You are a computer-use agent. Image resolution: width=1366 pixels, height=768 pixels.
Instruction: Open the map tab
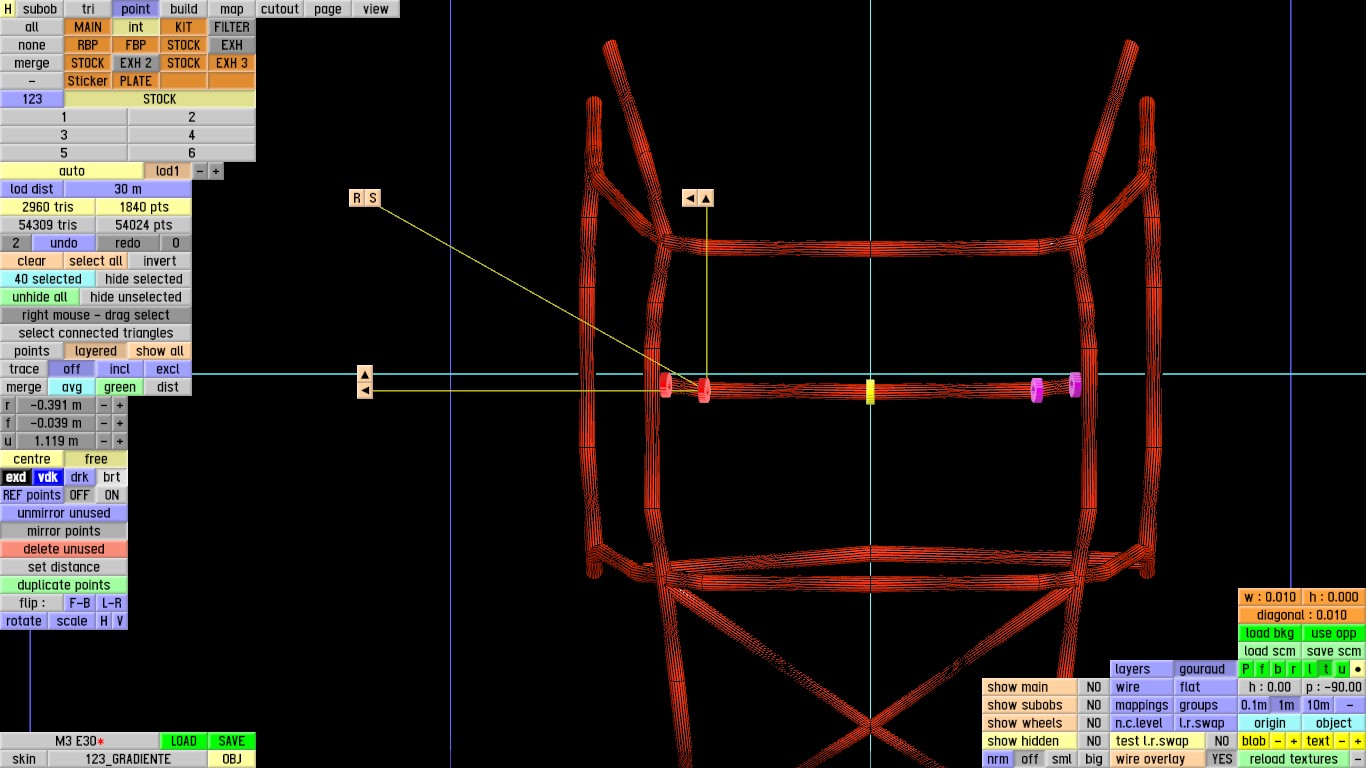tap(232, 9)
